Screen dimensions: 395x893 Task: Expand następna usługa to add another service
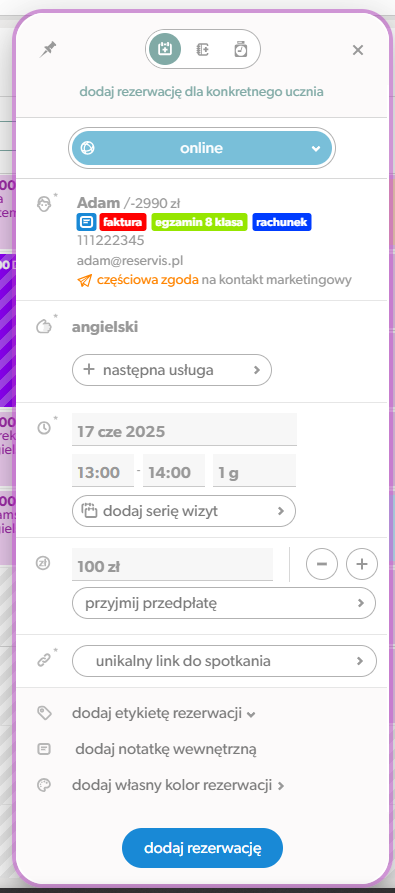coord(172,370)
